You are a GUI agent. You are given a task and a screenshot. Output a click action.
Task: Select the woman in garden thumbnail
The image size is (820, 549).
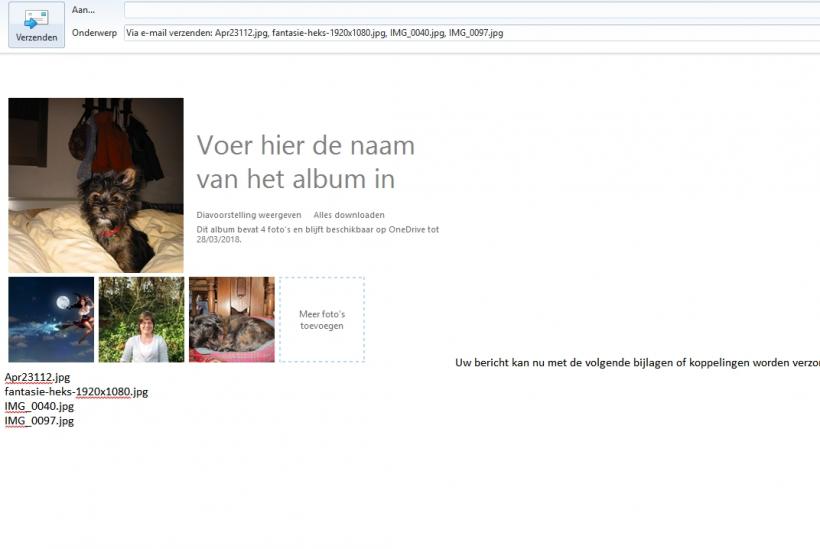pyautogui.click(x=141, y=319)
